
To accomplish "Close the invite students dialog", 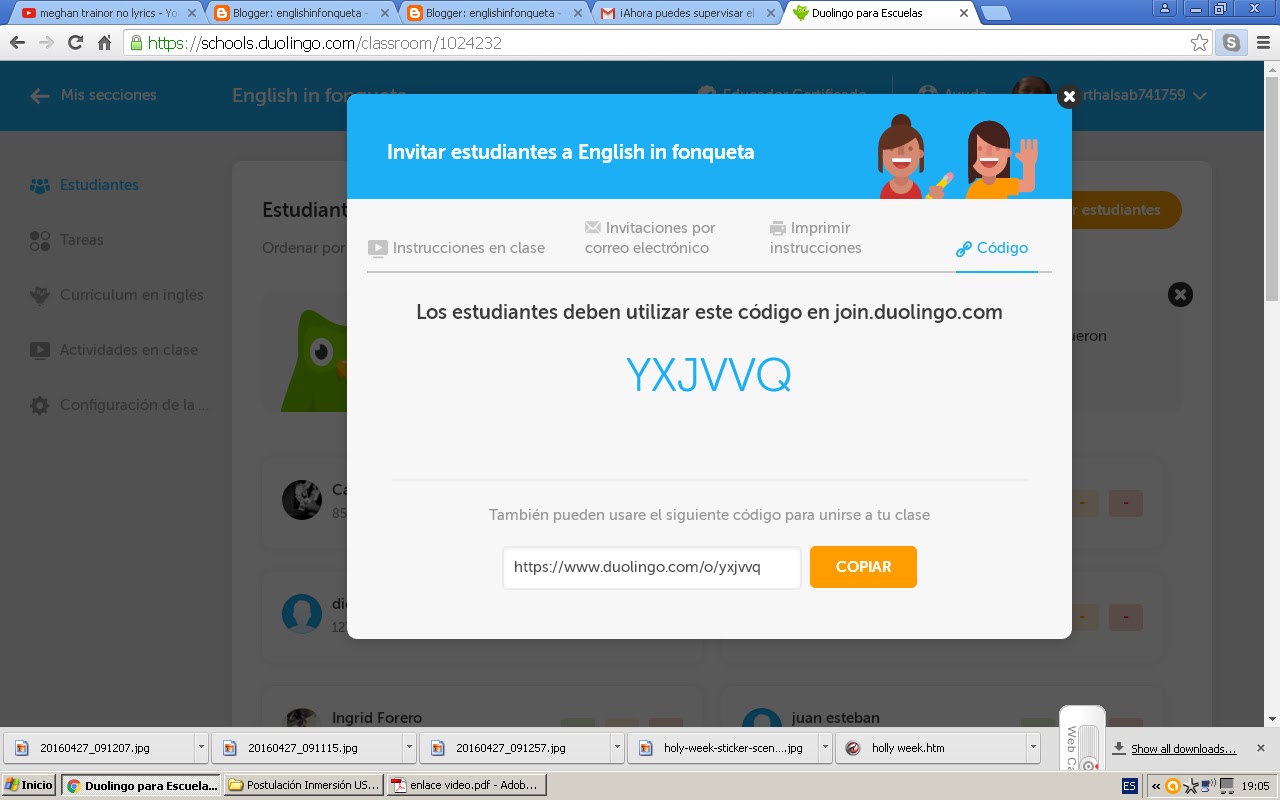I will coord(1069,96).
